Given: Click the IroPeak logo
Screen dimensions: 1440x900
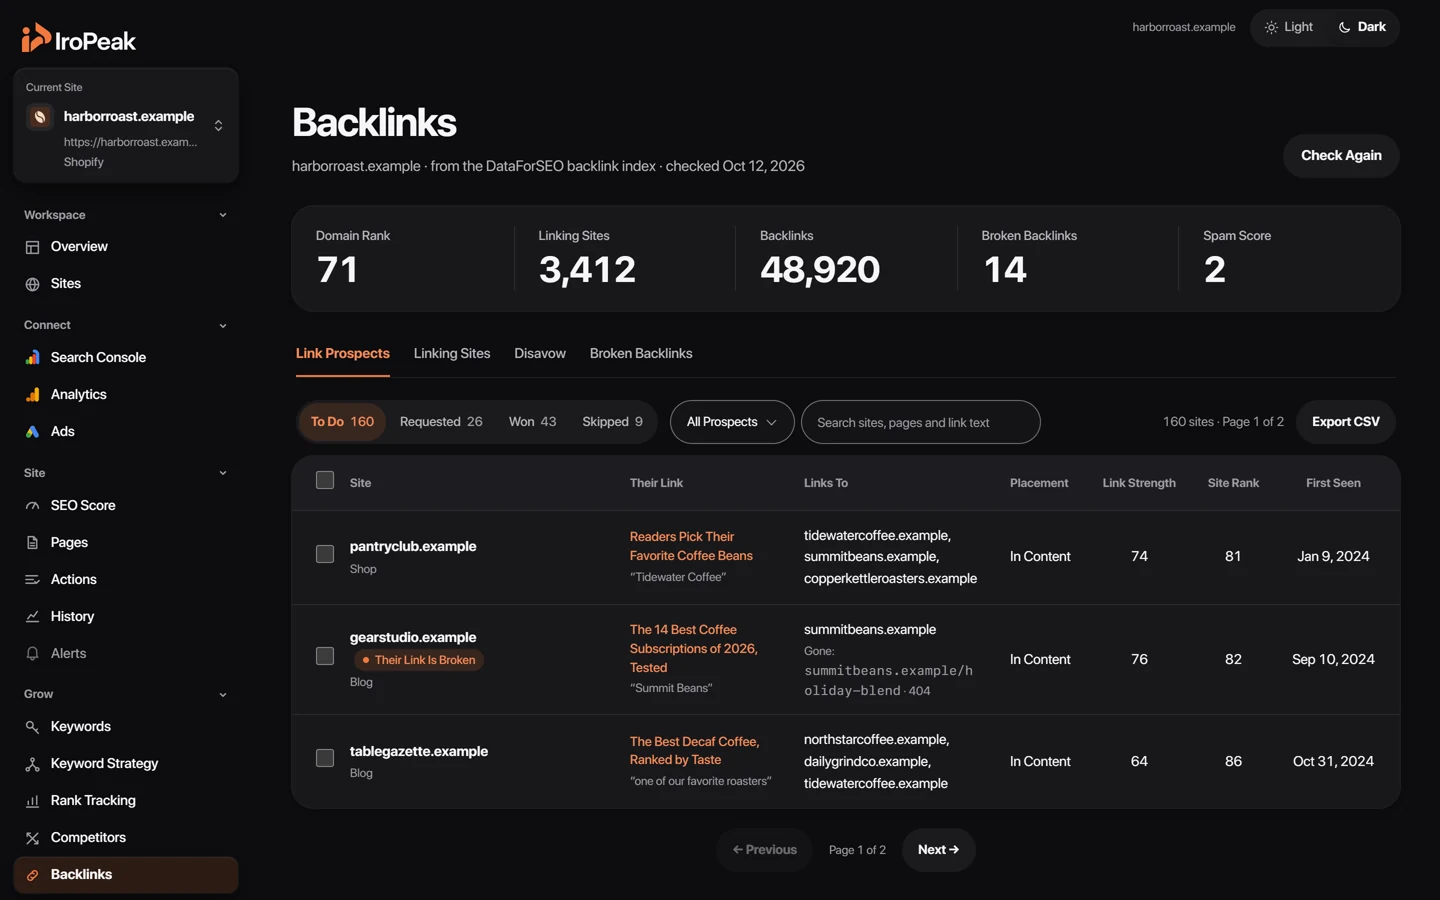Looking at the screenshot, I should click(78, 39).
